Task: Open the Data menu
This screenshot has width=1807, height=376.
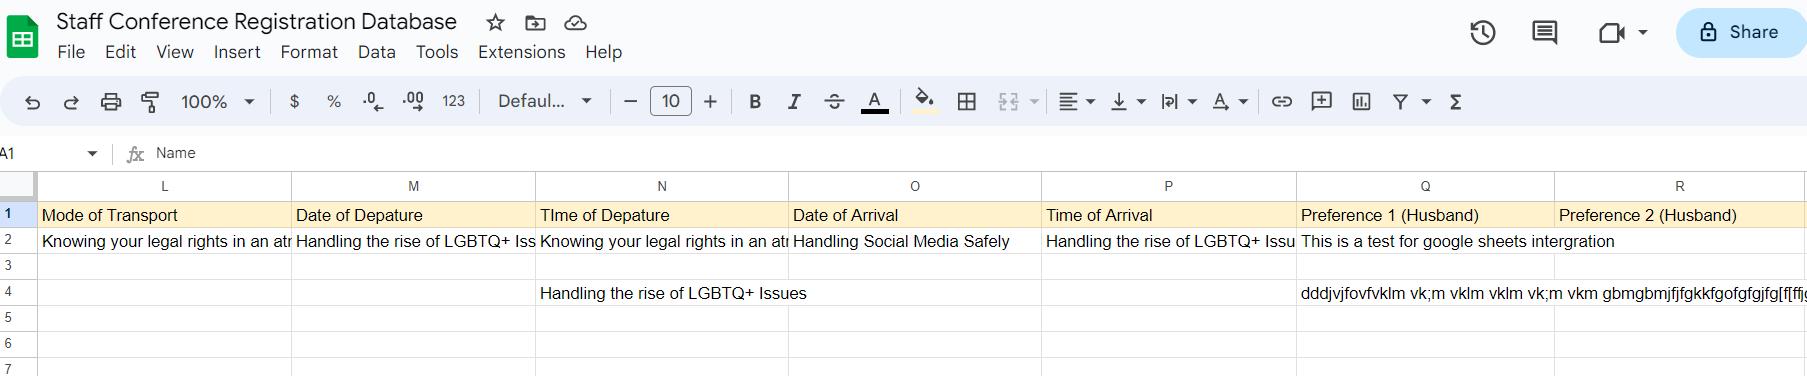Action: 377,52
